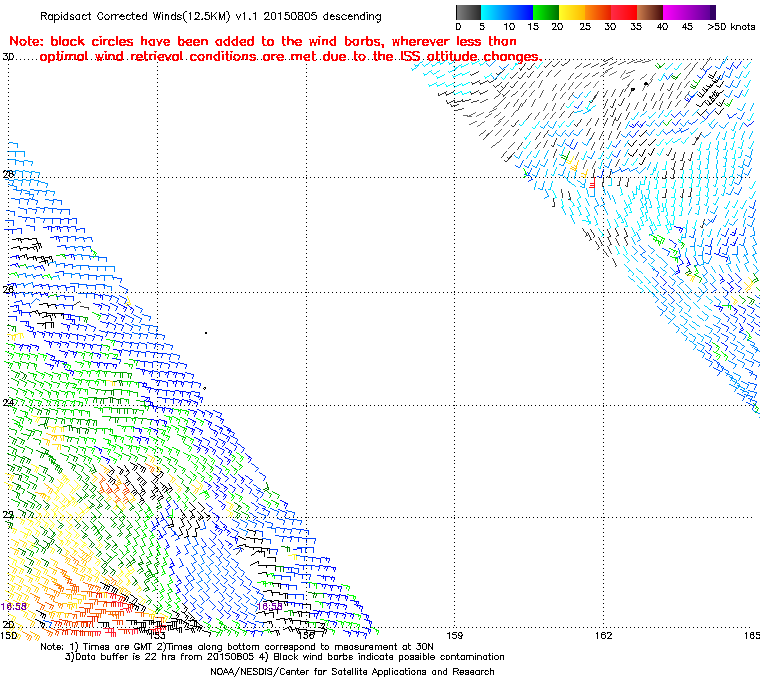
Task: Click the gray 0-5 knots legend segment
Action: [x=468, y=12]
